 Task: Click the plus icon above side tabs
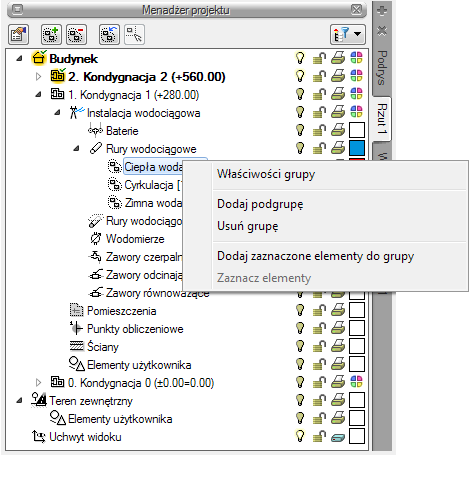point(382,11)
